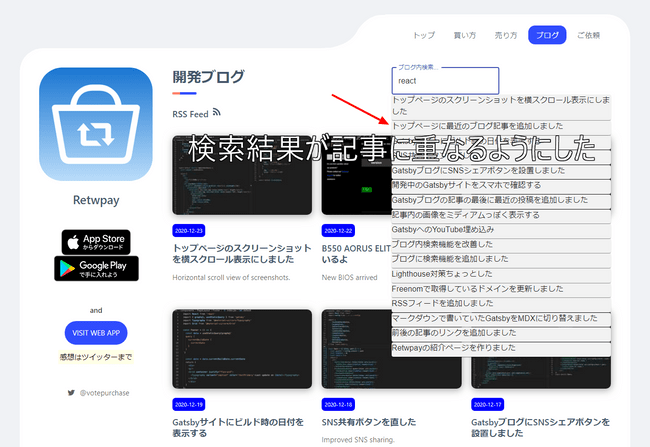This screenshot has width=650, height=447.
Task: Select search result GatsbyへのYouTube埋め込み
Action: tap(501, 230)
